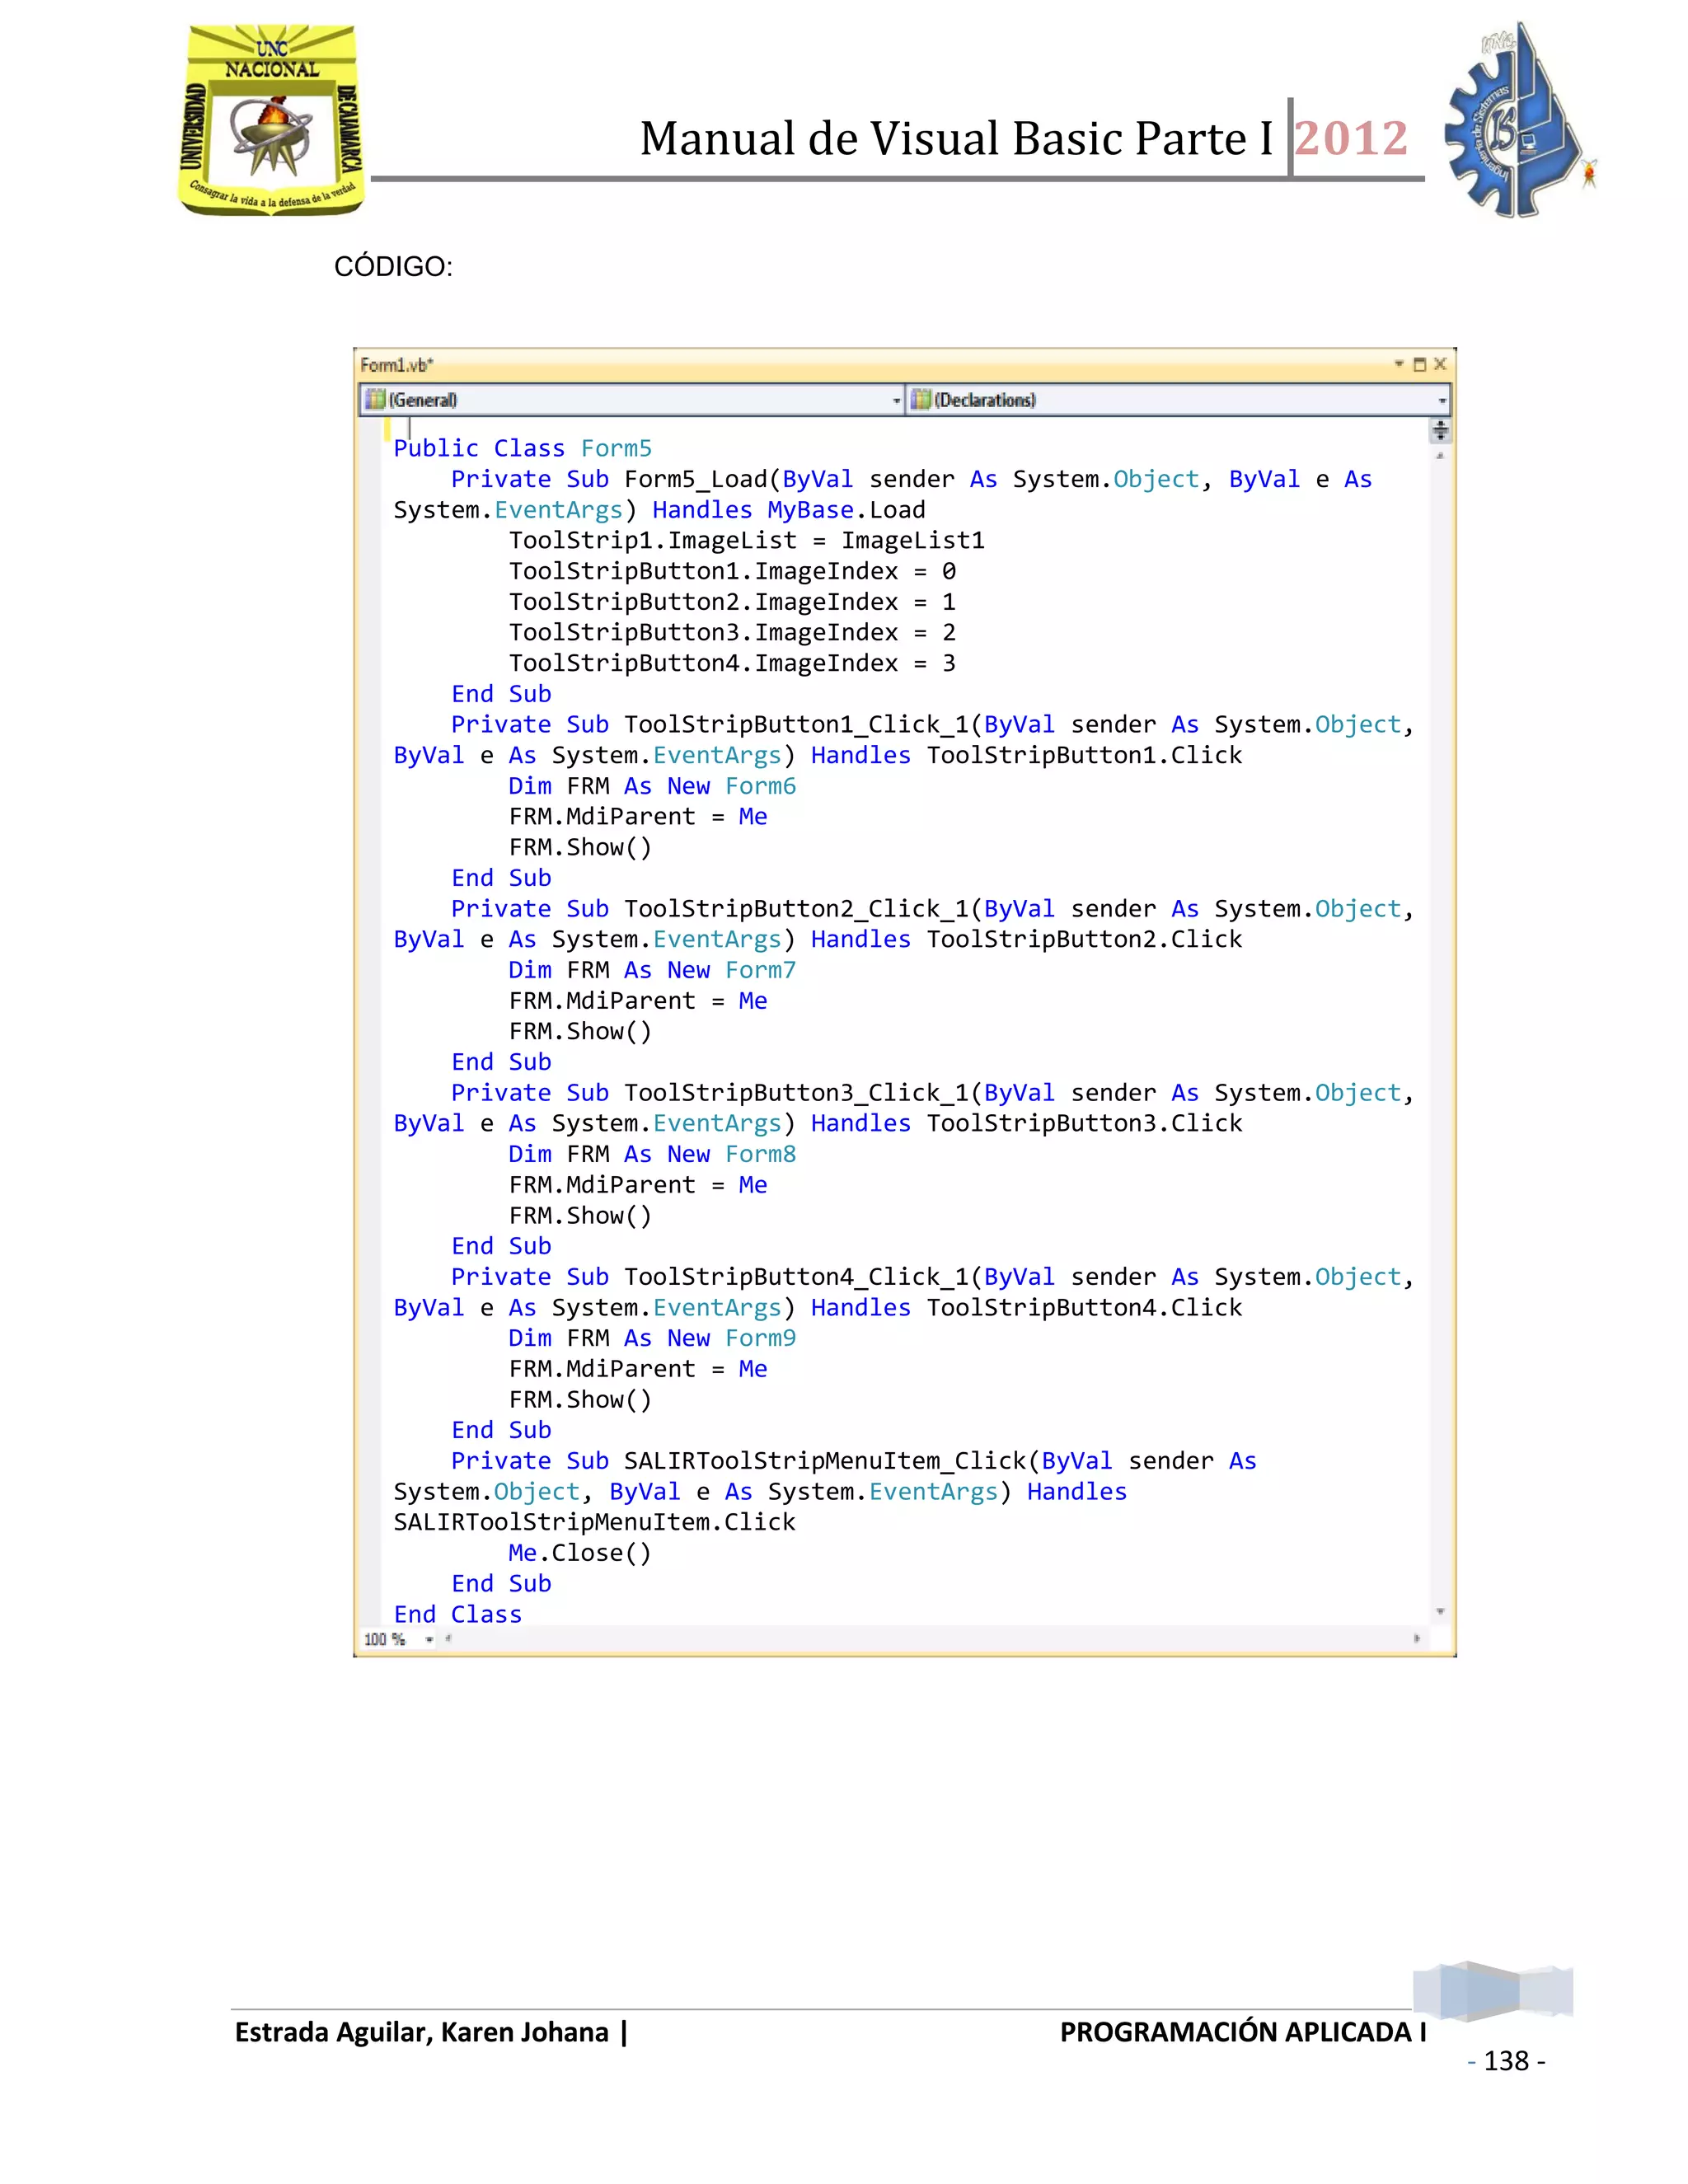This screenshot has height=2184, width=1688.
Task: Click 'ToolStripButton2.ImageIndex = 1' line
Action: [732, 602]
